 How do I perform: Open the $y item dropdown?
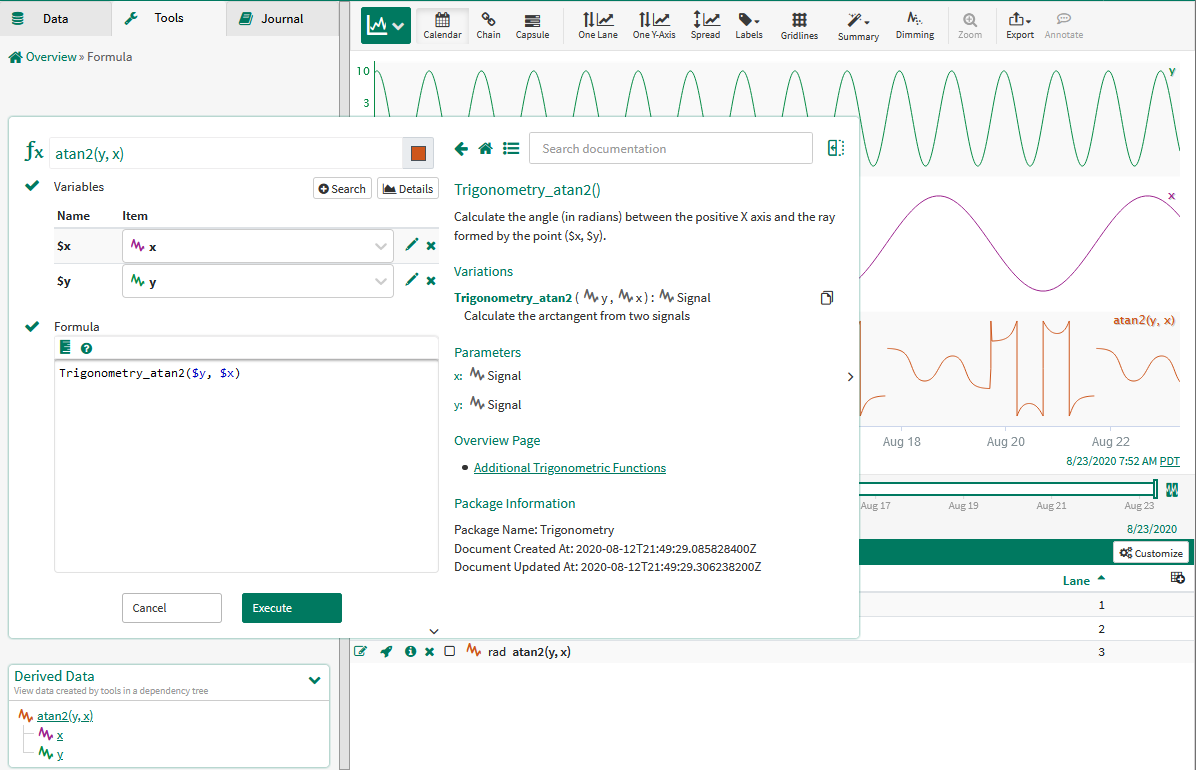tap(380, 281)
